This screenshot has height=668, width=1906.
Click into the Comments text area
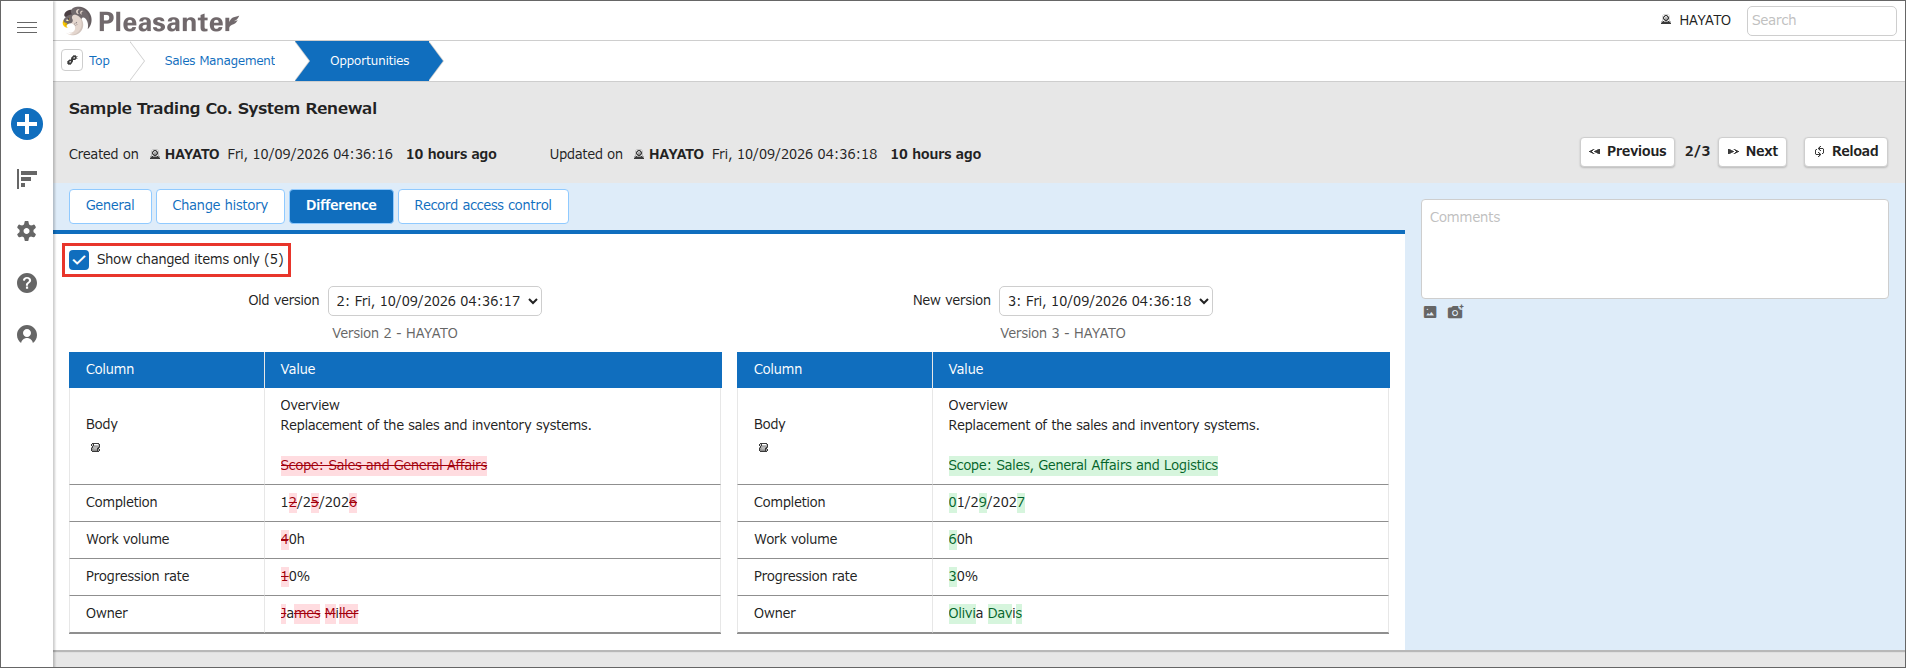point(1655,249)
